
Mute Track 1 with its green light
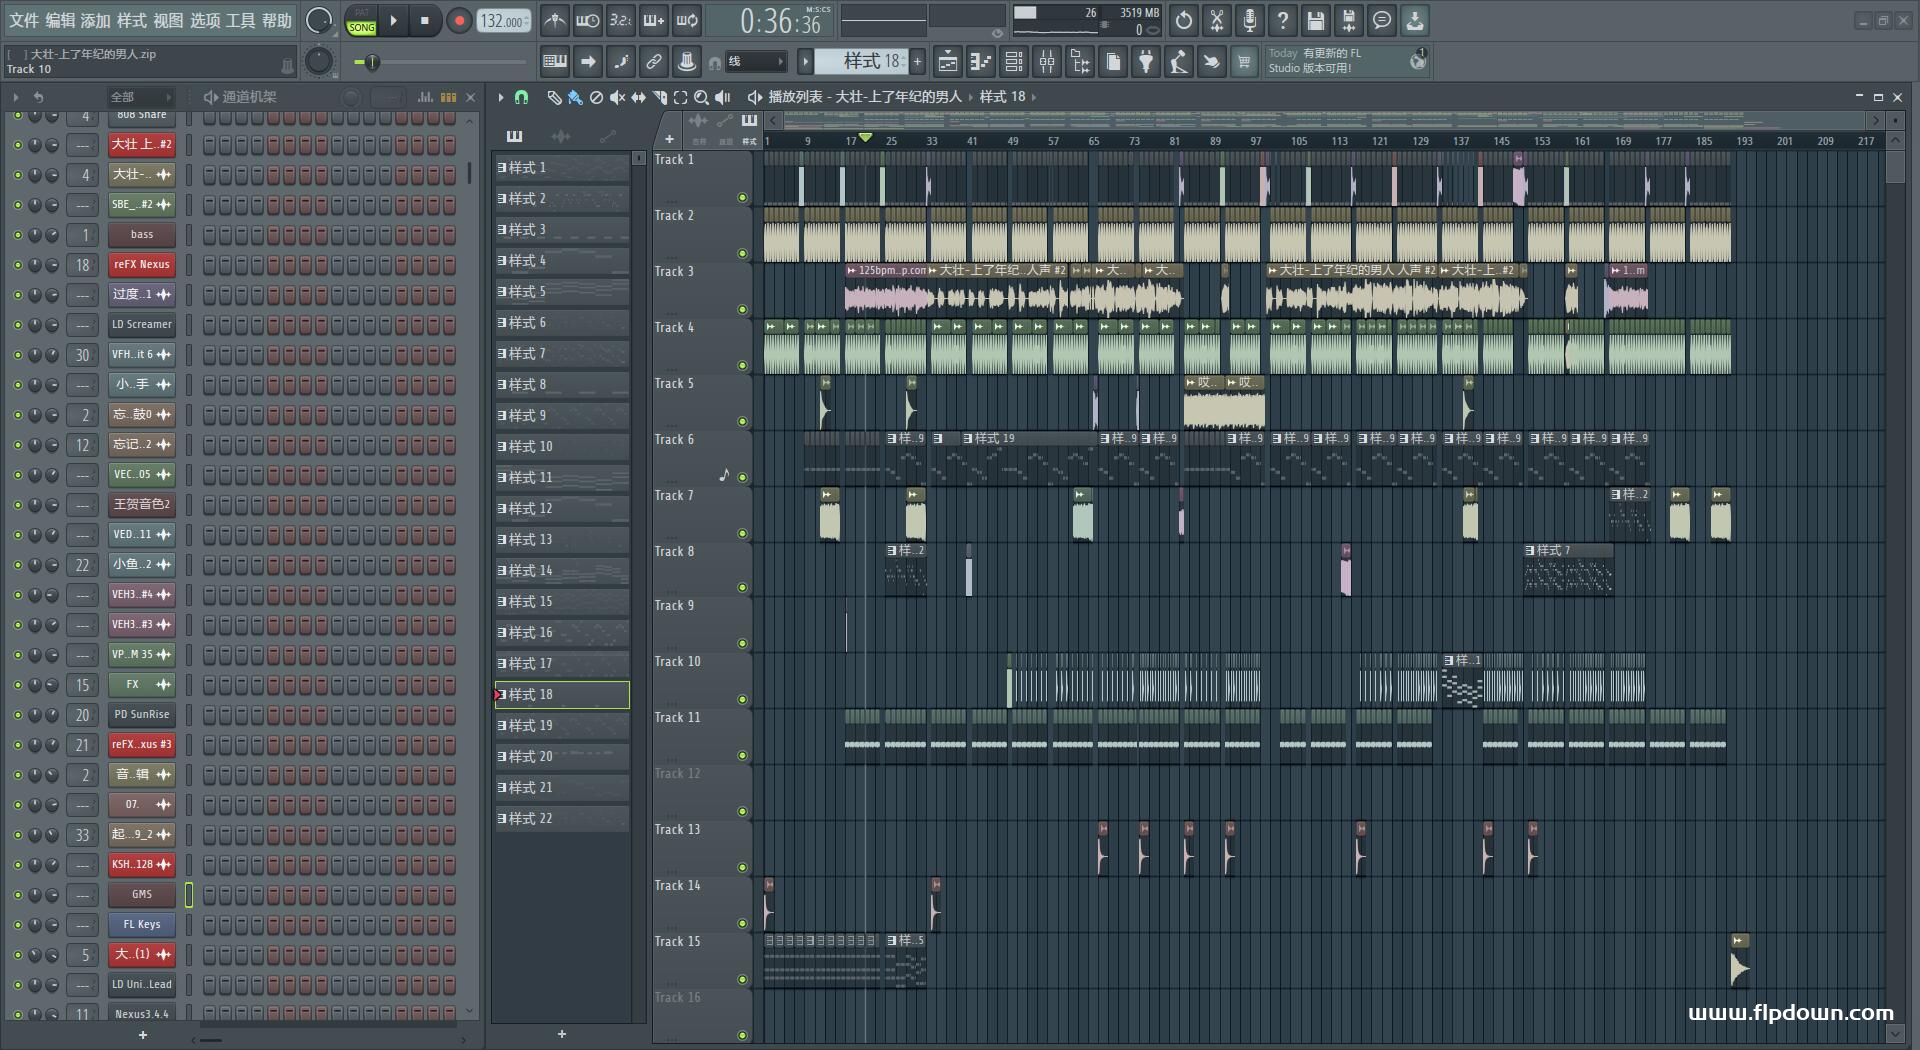point(742,198)
